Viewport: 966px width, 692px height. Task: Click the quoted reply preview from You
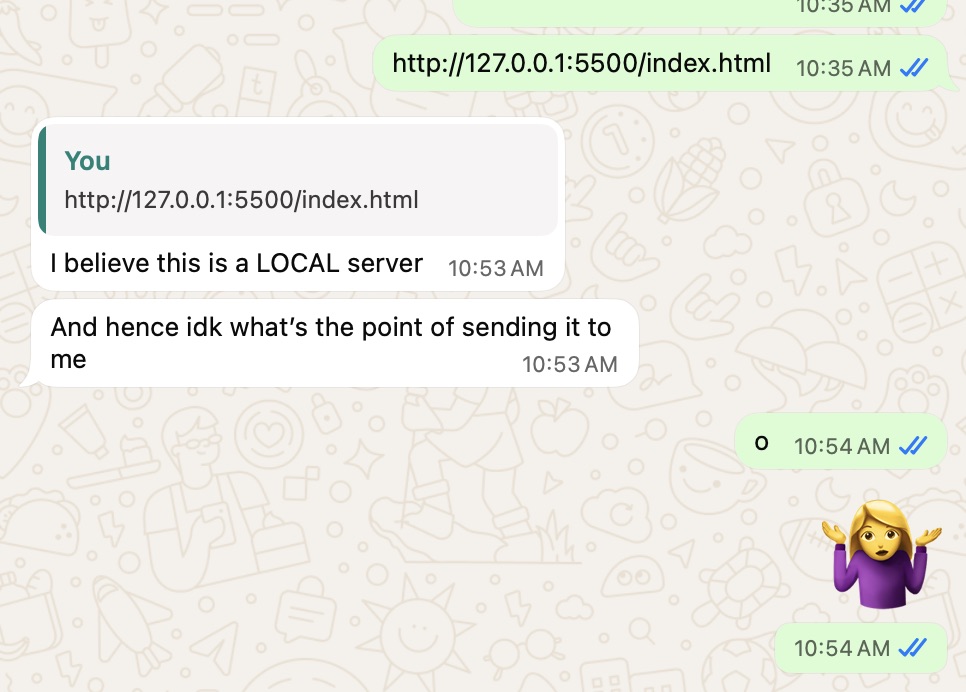point(298,179)
